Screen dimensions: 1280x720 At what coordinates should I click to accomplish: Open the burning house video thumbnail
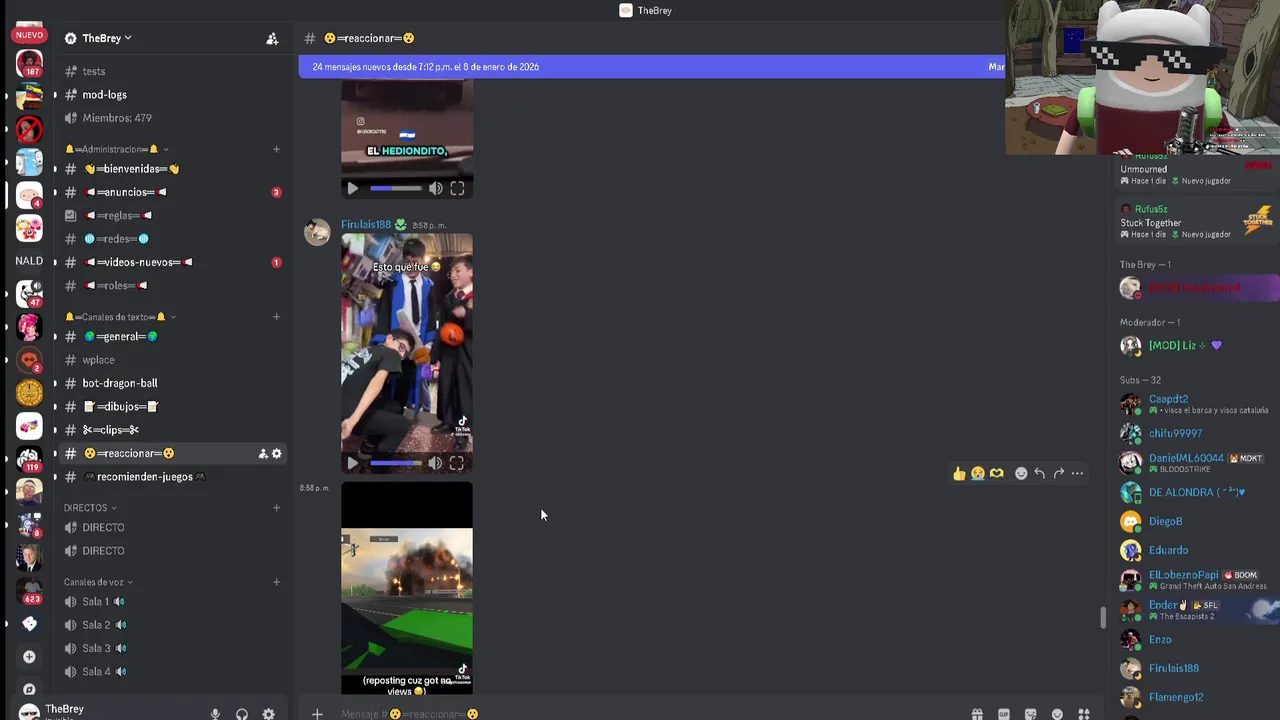click(407, 588)
